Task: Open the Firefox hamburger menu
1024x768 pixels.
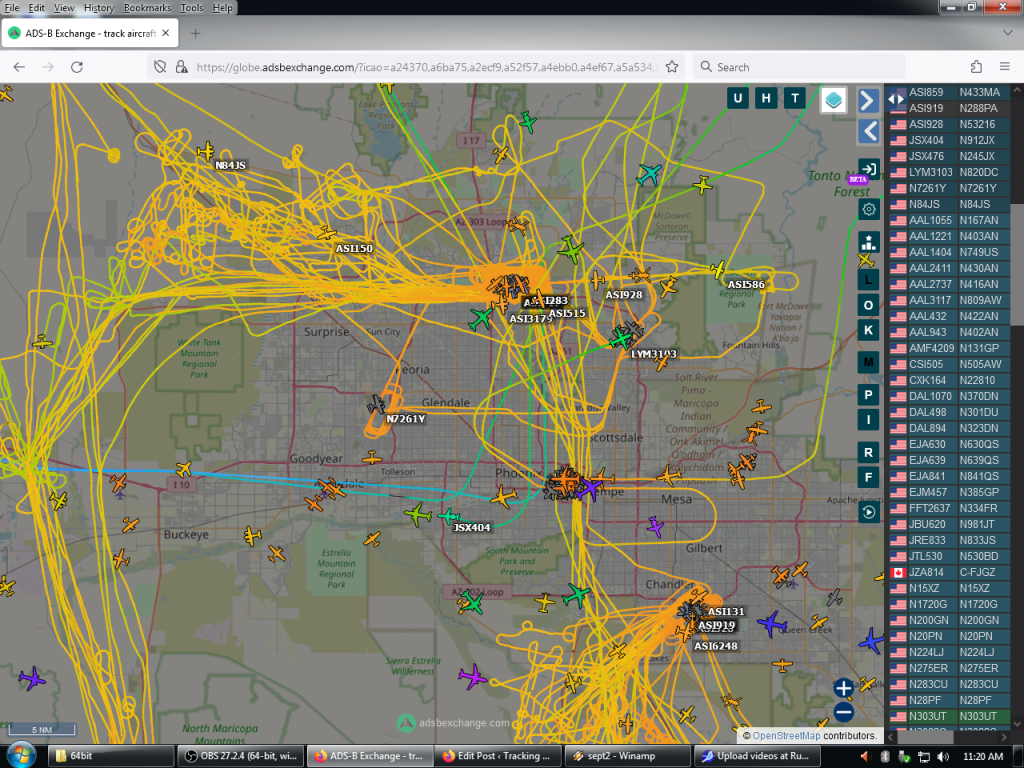Action: (x=1005, y=67)
